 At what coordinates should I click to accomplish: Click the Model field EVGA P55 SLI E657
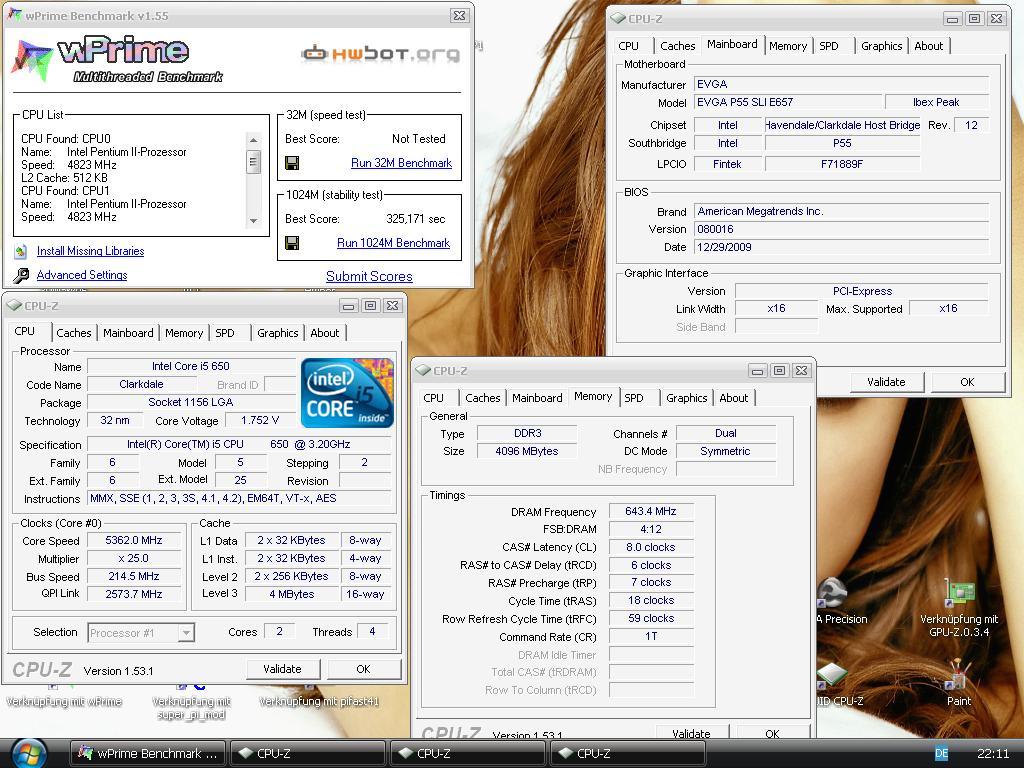click(x=788, y=103)
